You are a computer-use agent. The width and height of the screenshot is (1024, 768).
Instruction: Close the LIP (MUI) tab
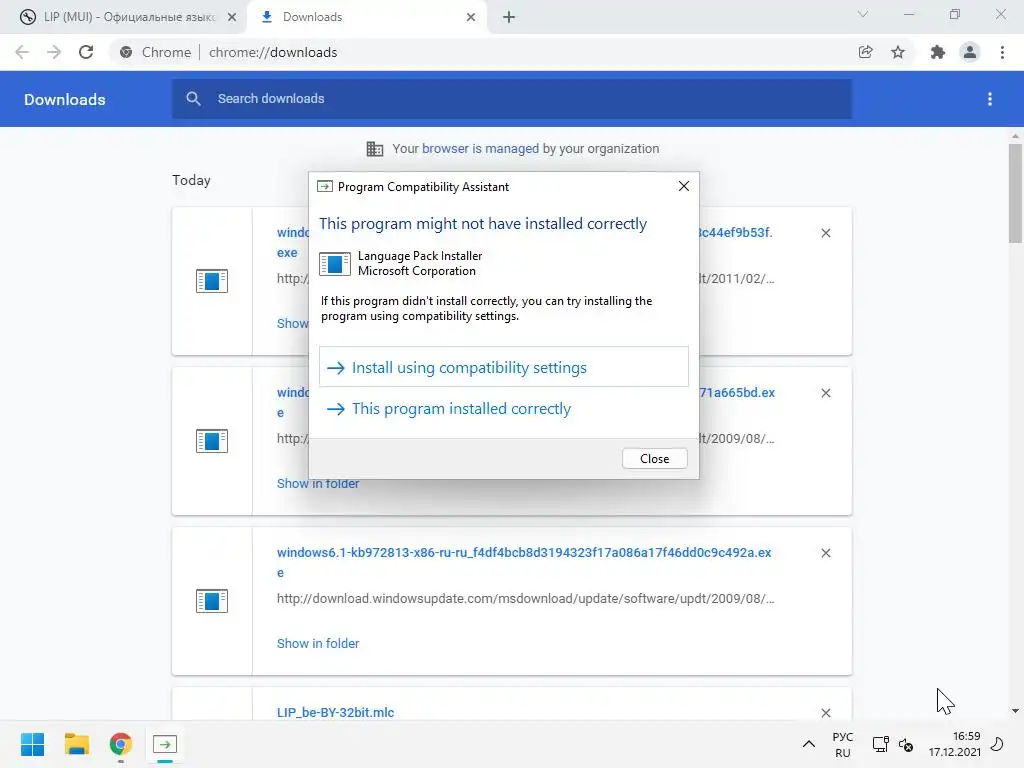tap(232, 17)
